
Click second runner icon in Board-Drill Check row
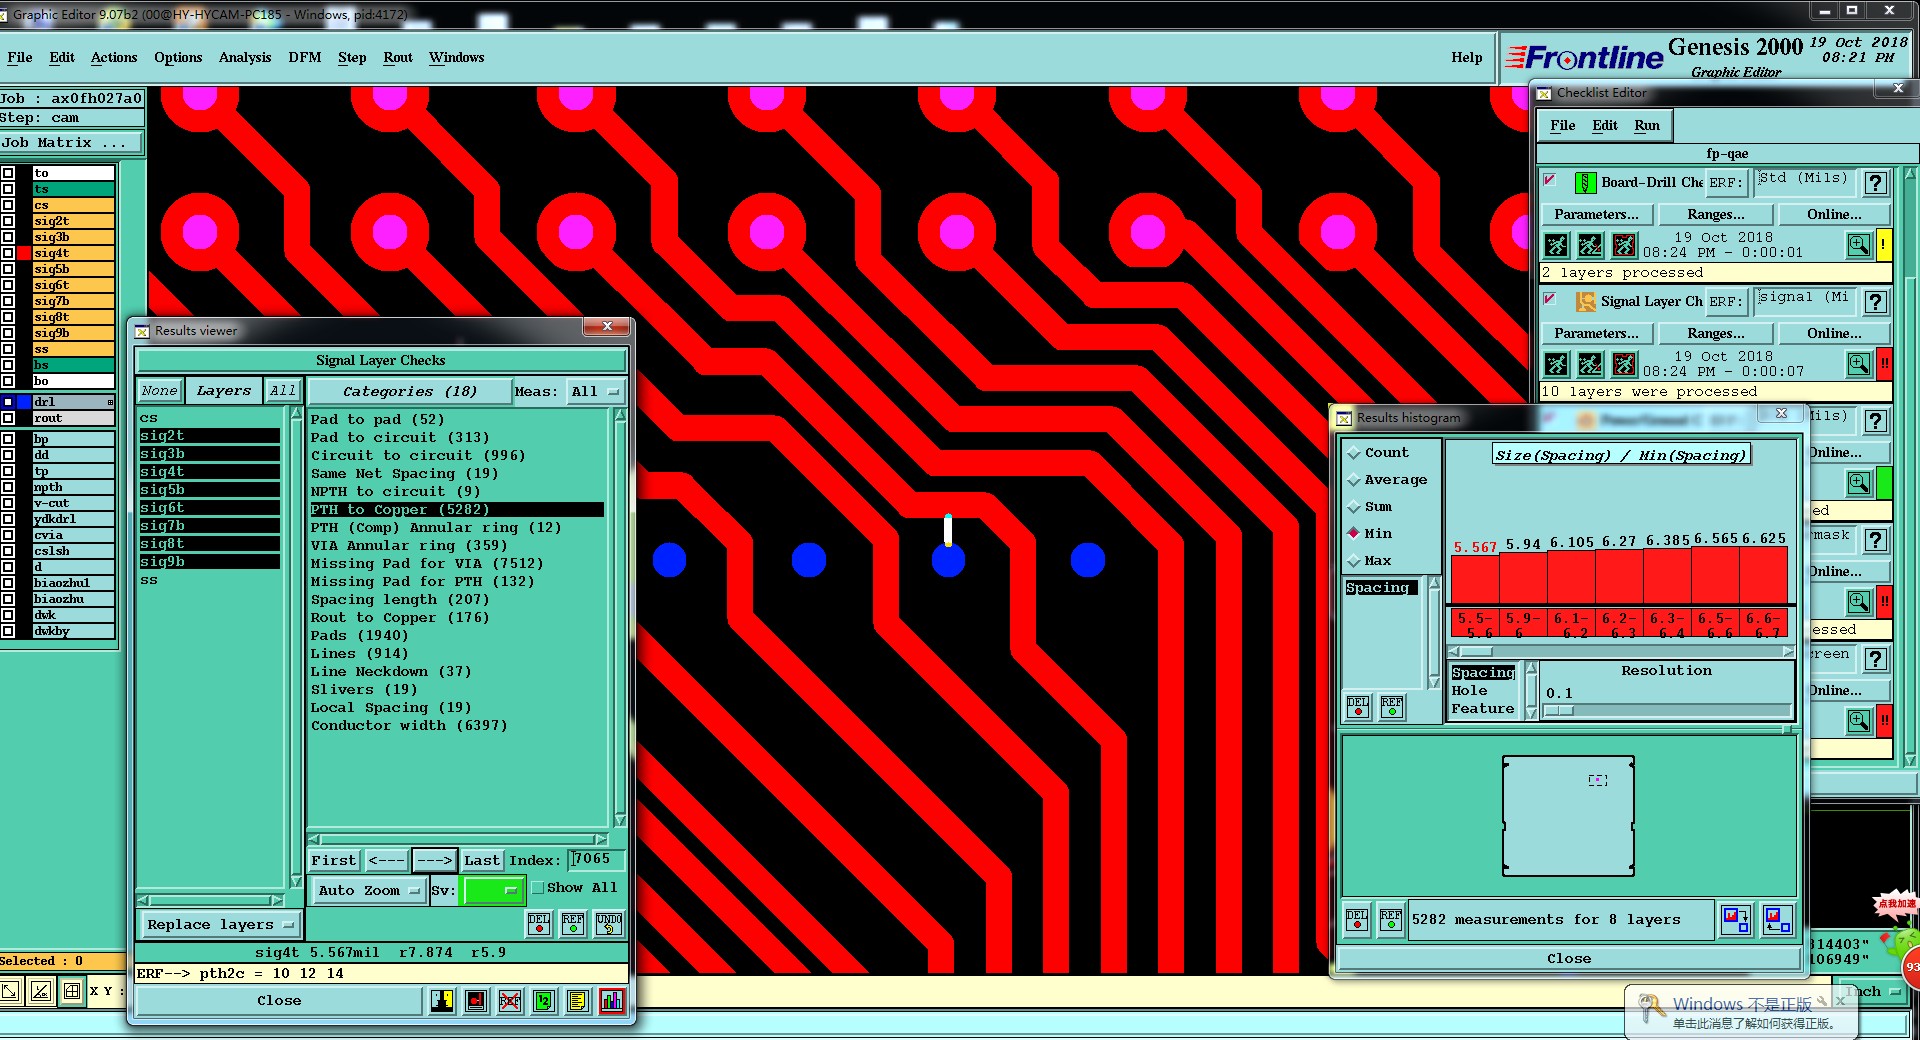coord(1590,245)
